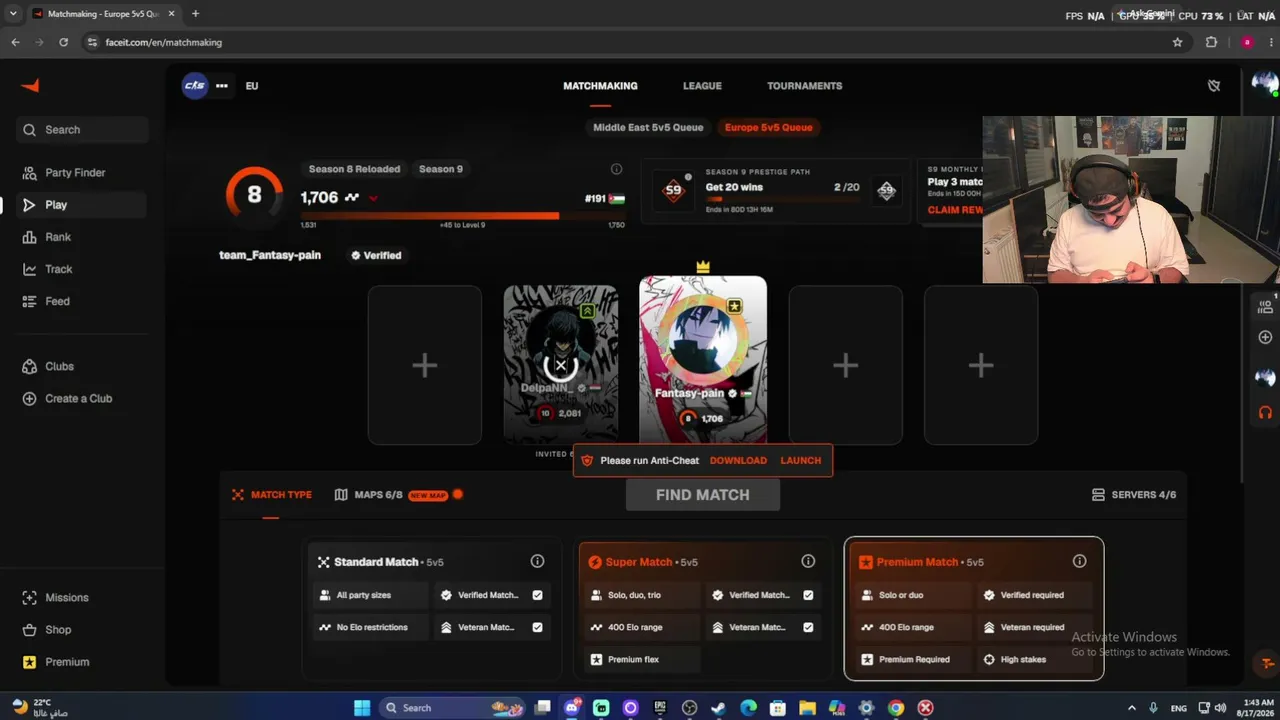Click the FACEIT logo in the sidebar
The width and height of the screenshot is (1280, 720).
coord(30,86)
